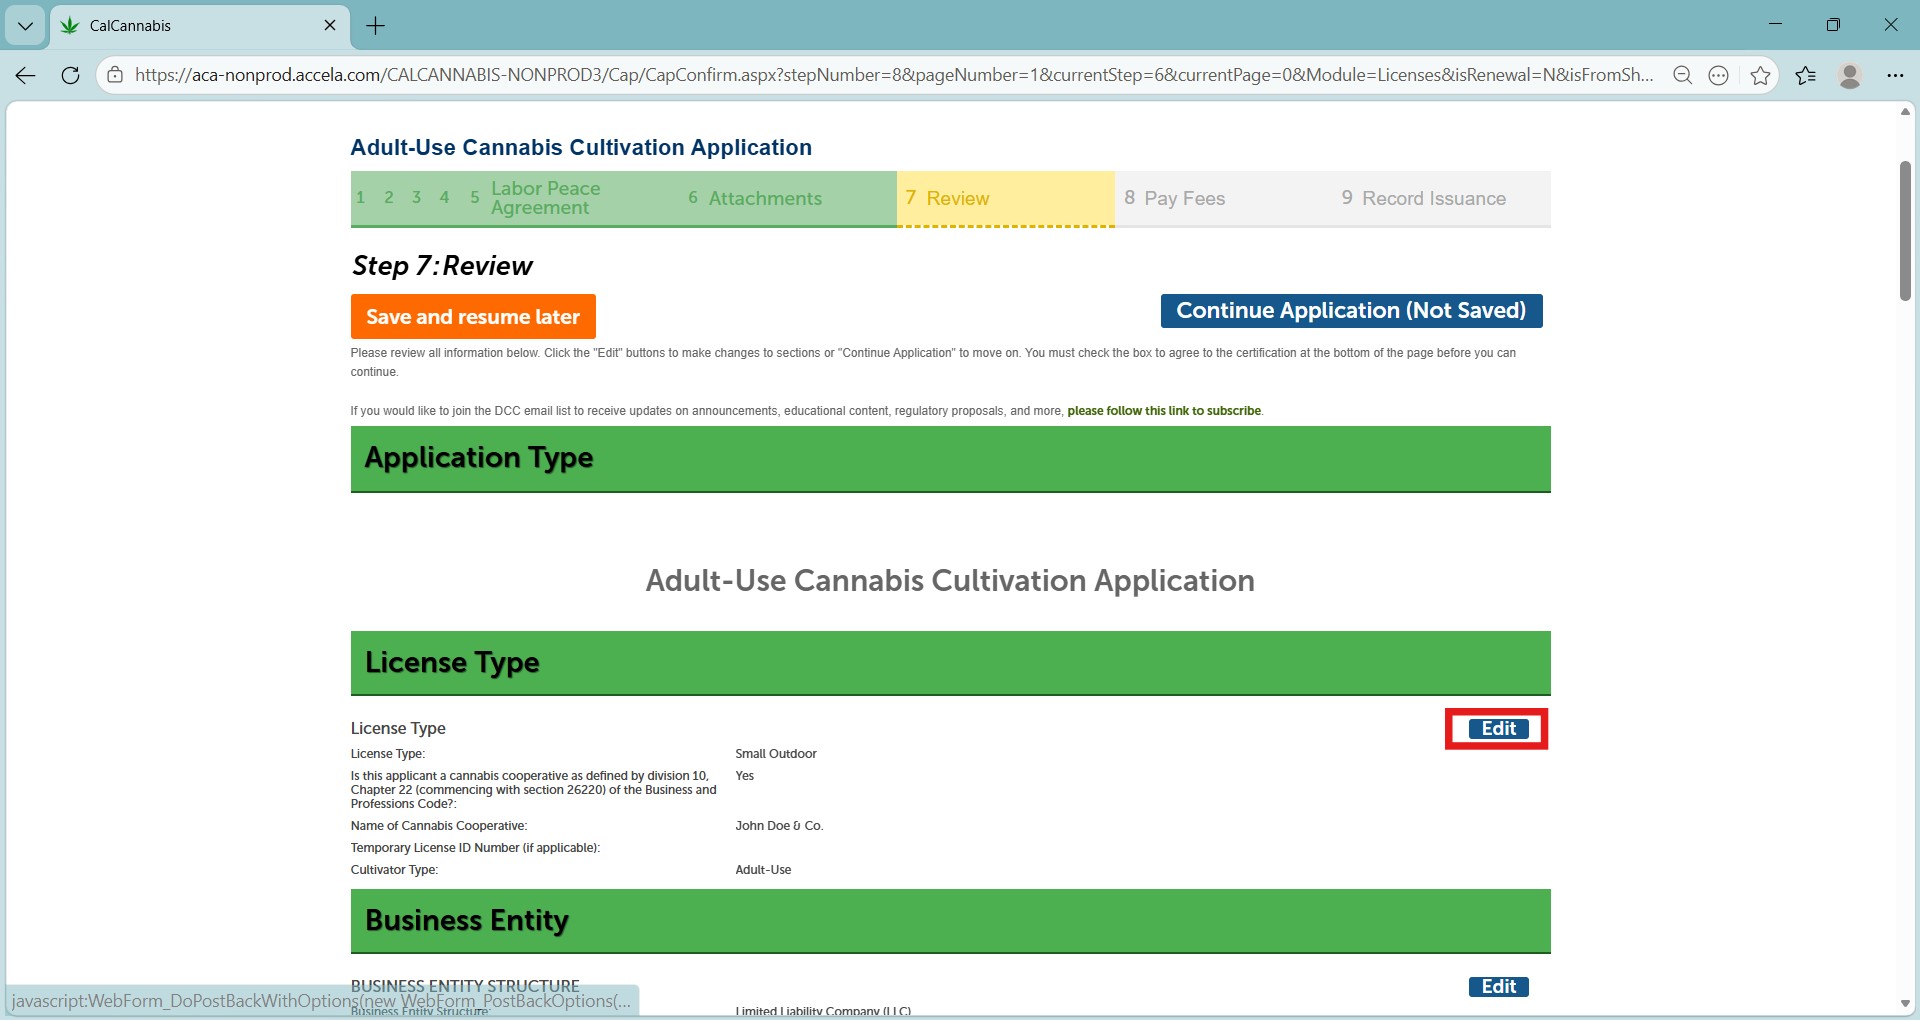
Task: Click the scrollbar down arrow
Action: pyautogui.click(x=1905, y=1004)
